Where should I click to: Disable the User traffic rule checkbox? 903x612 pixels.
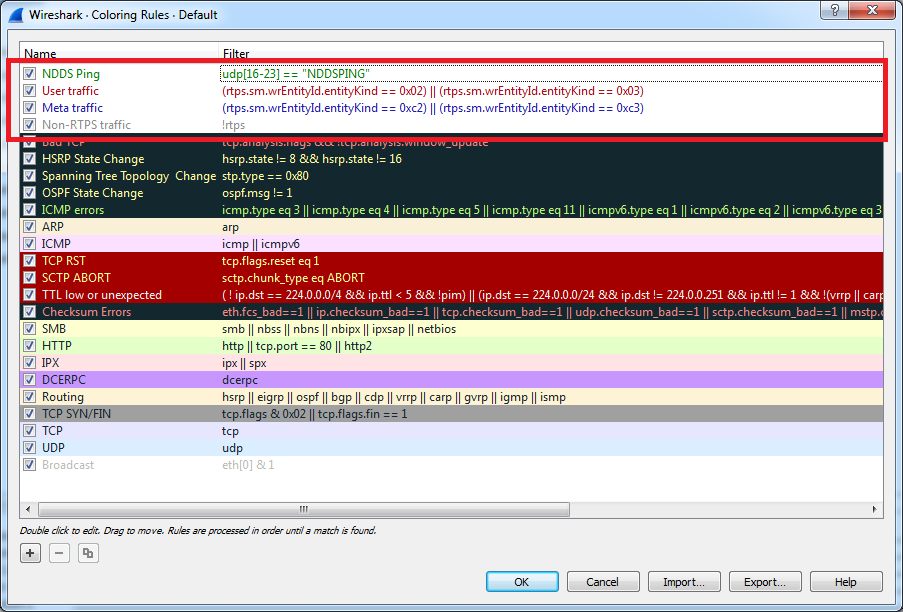click(29, 91)
